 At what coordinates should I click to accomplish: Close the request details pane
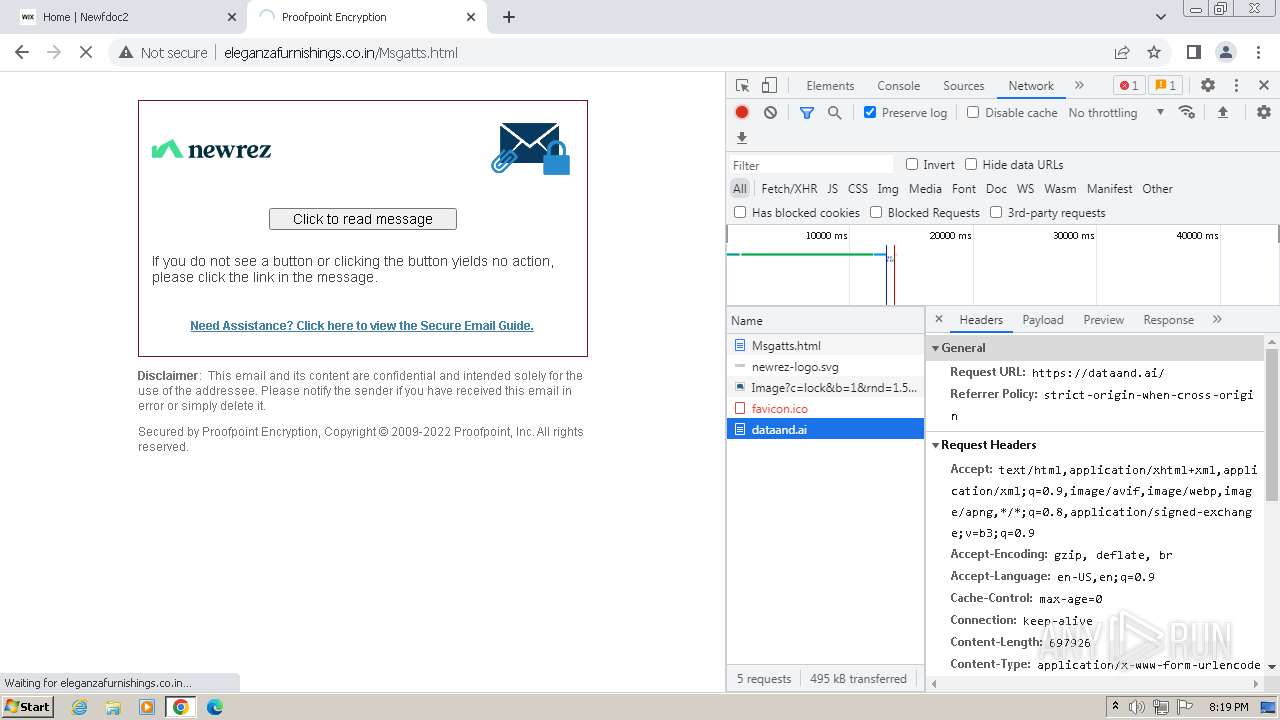[938, 319]
